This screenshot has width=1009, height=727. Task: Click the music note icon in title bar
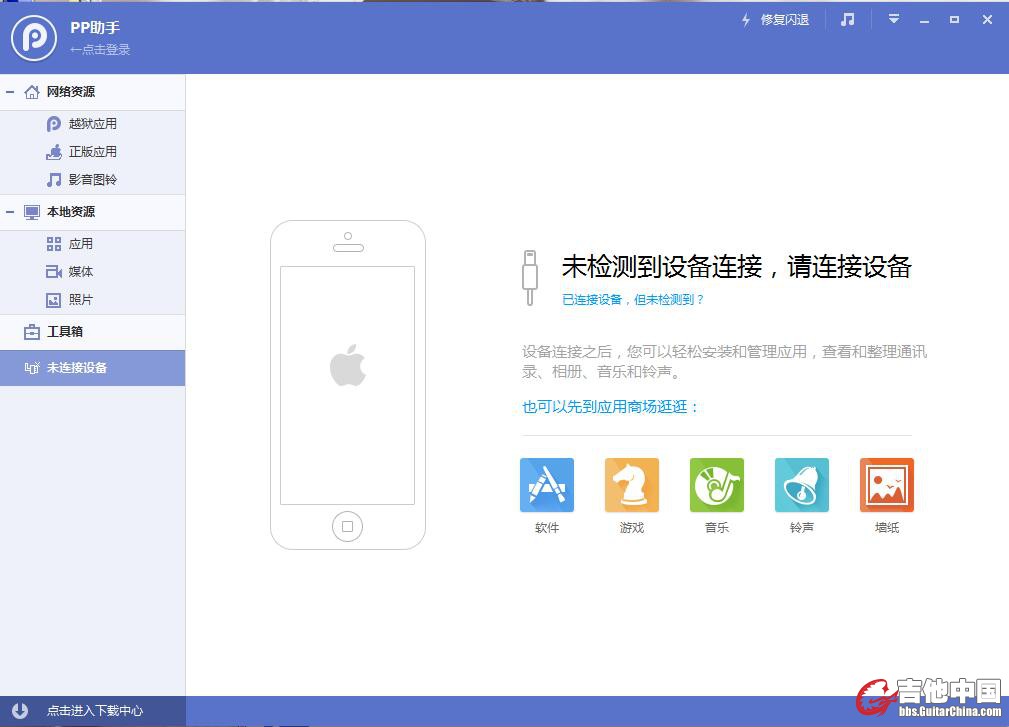[x=848, y=20]
